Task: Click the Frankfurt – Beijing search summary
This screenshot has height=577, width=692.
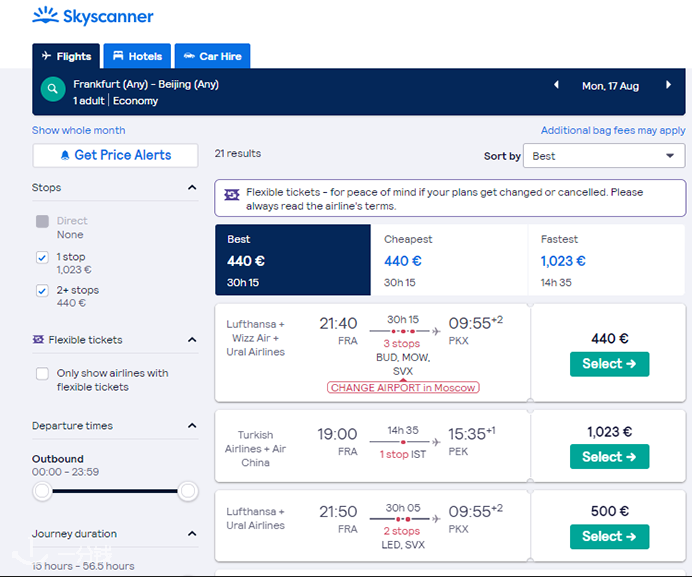Action: point(146,92)
